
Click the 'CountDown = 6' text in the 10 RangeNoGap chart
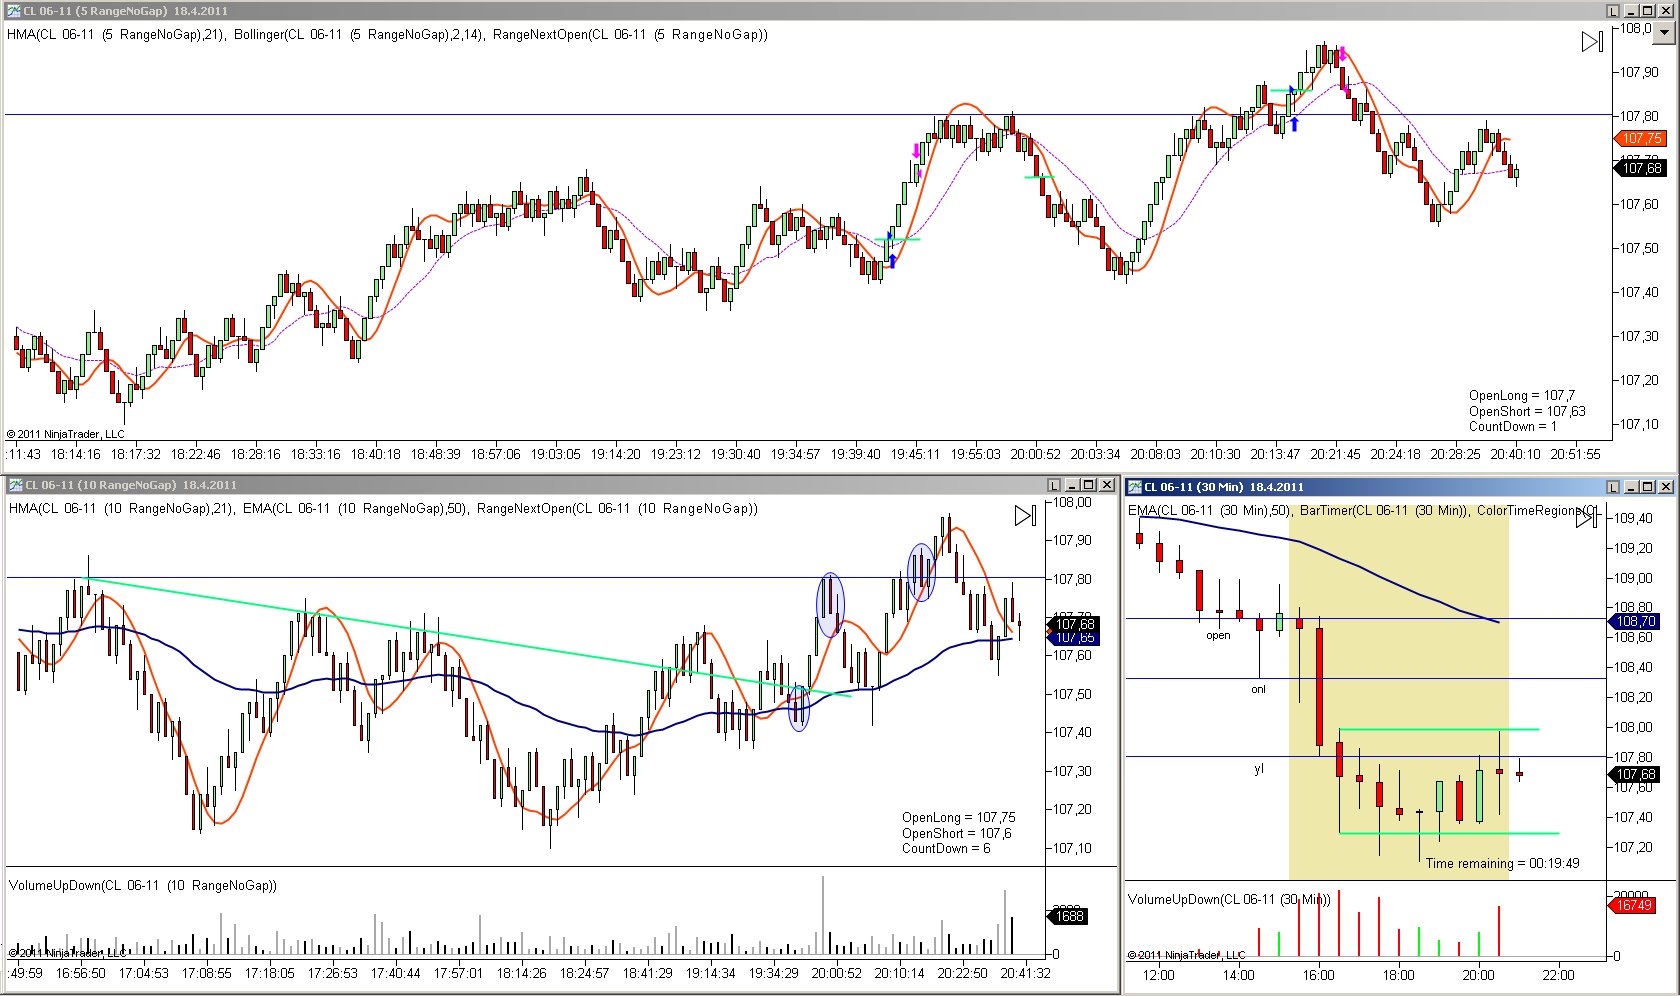946,848
